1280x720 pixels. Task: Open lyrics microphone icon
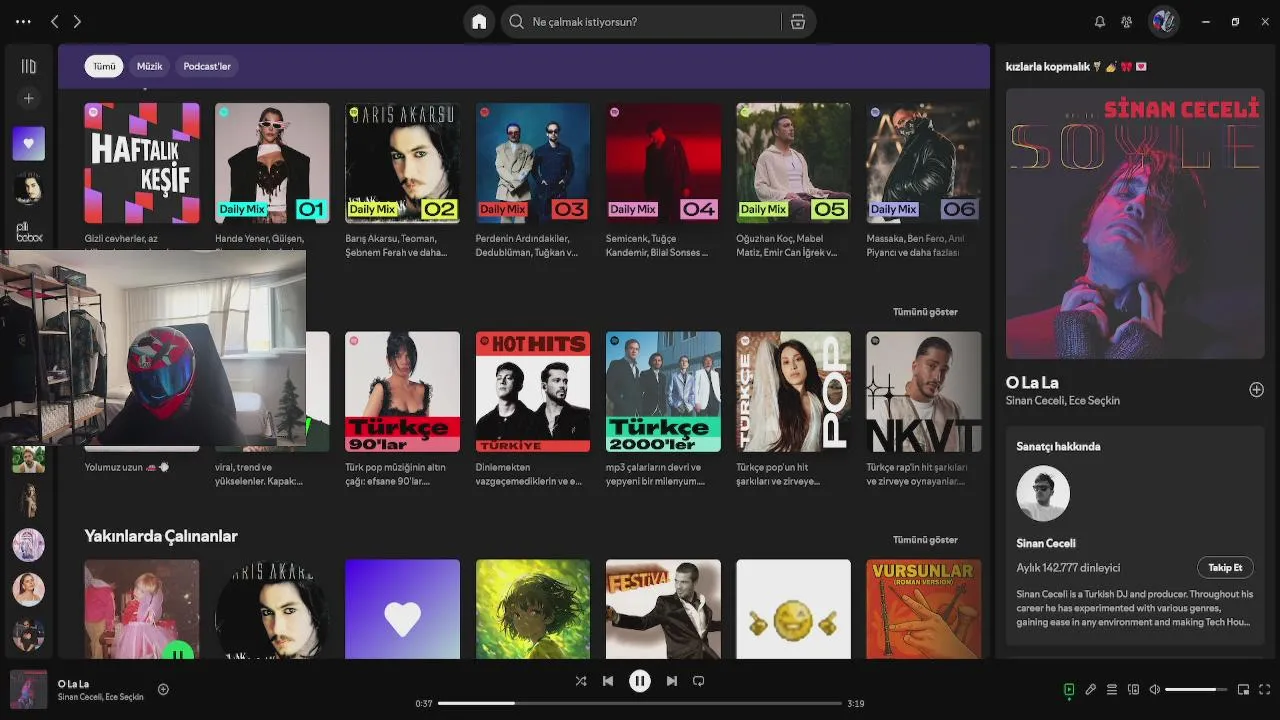click(x=1091, y=690)
